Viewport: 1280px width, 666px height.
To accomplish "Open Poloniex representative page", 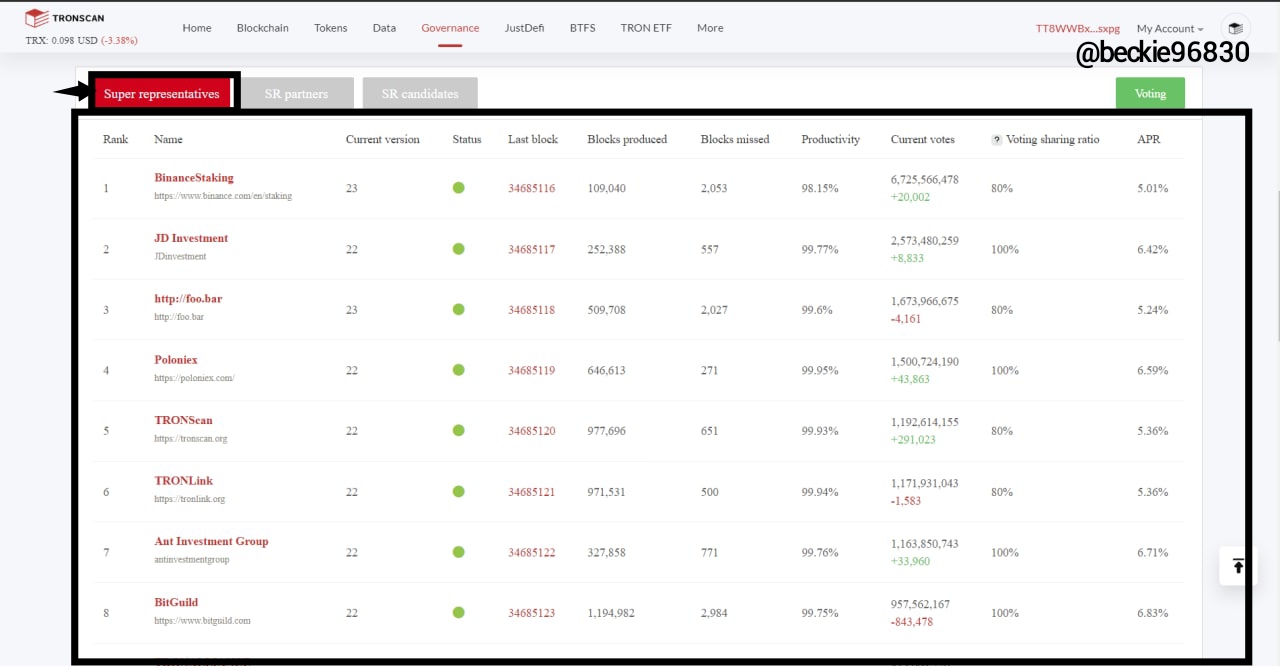I will pos(176,359).
